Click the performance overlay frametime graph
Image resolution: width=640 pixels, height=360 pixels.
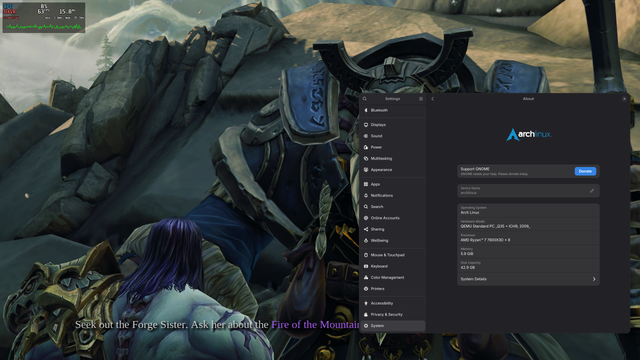tap(44, 27)
